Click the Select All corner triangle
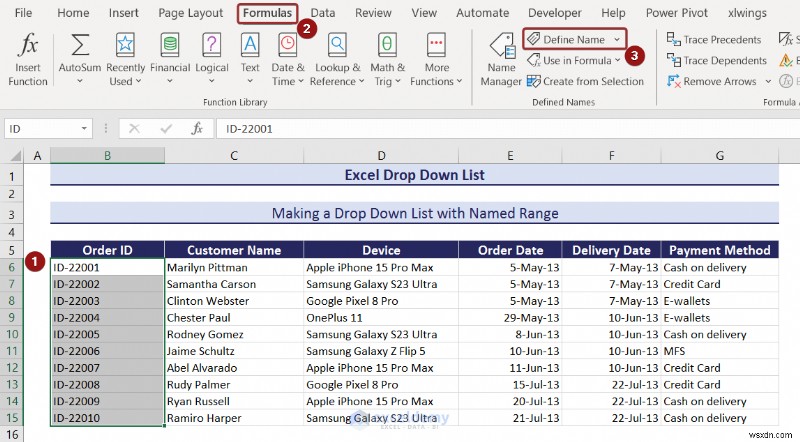Screen dimensions: 800x442 pos(16,155)
